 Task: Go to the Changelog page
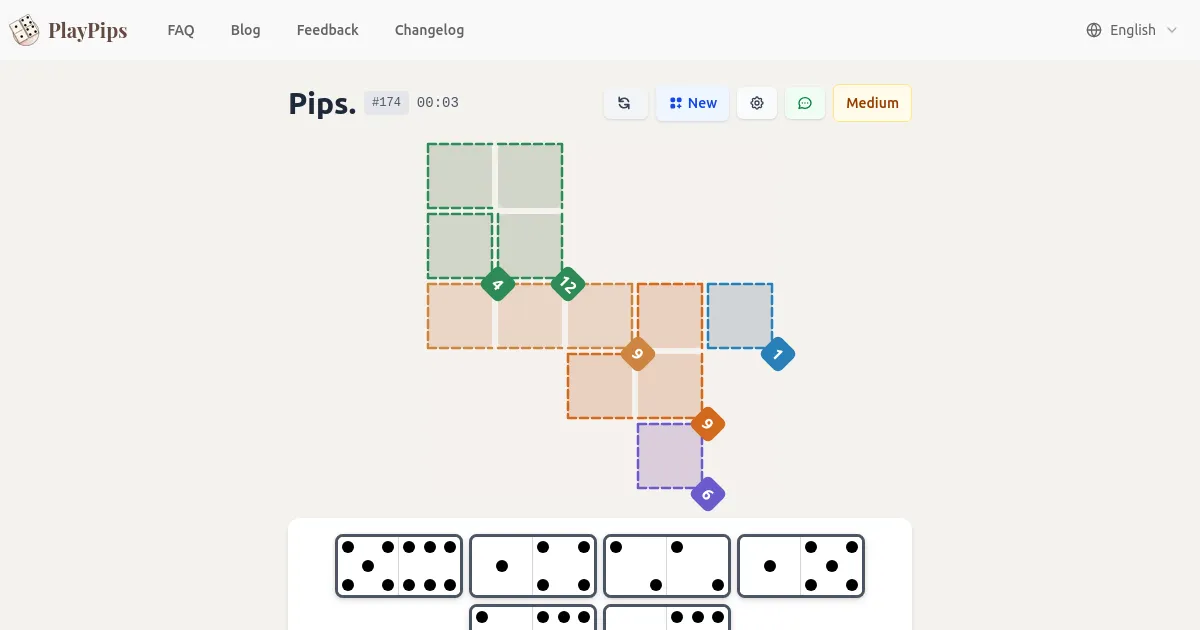pos(429,30)
